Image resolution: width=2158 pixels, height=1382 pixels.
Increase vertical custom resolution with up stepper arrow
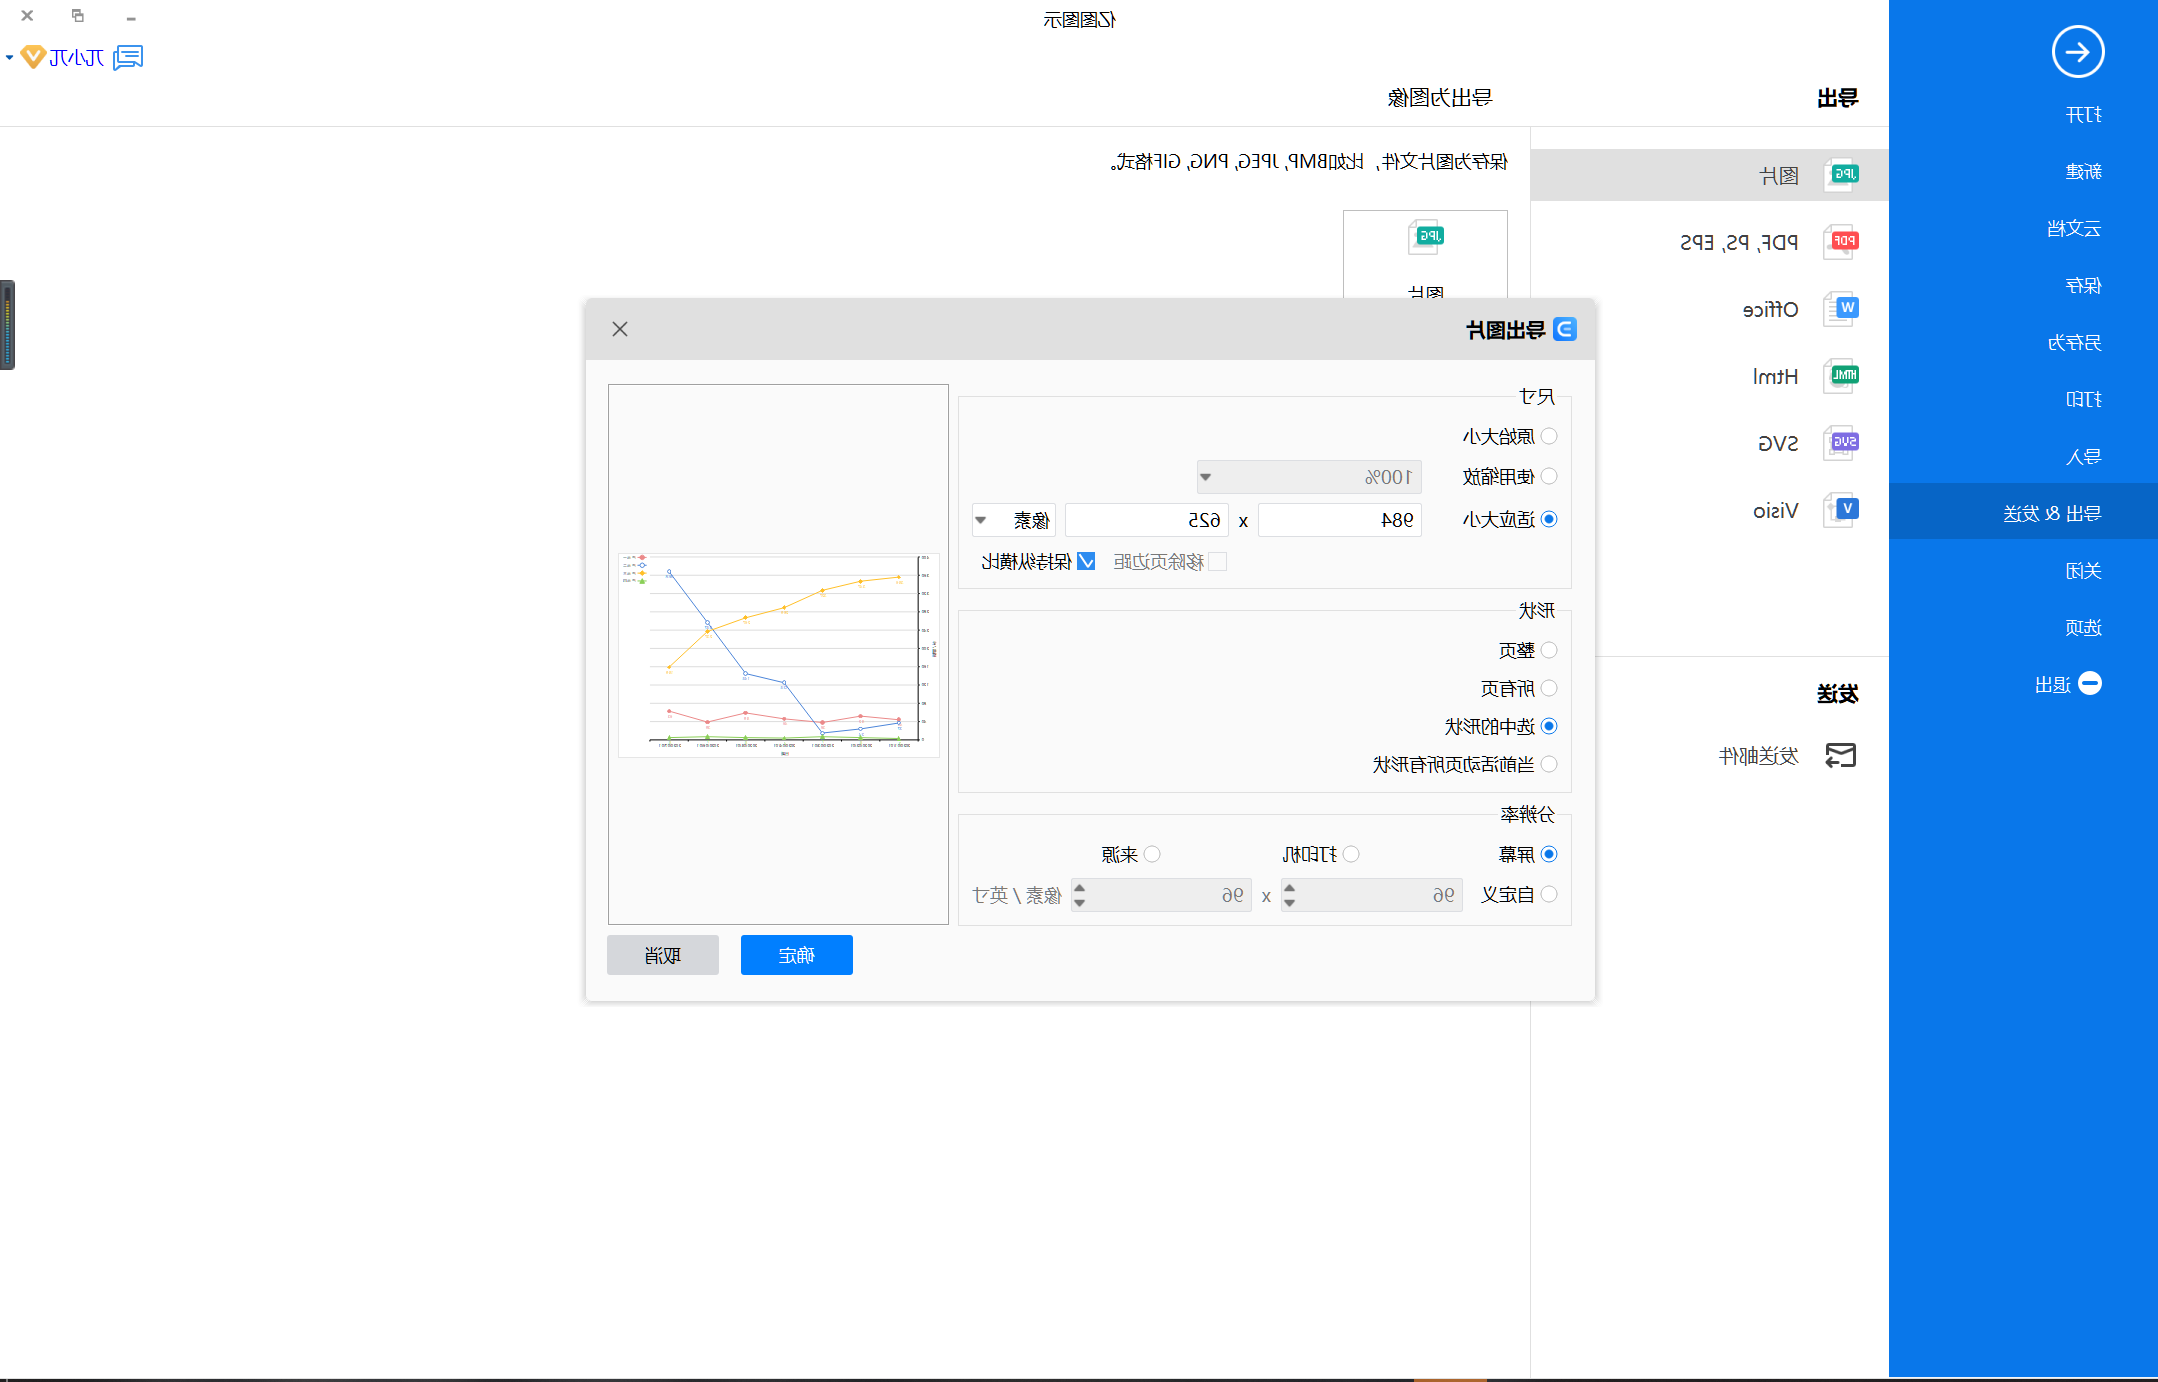[1079, 887]
